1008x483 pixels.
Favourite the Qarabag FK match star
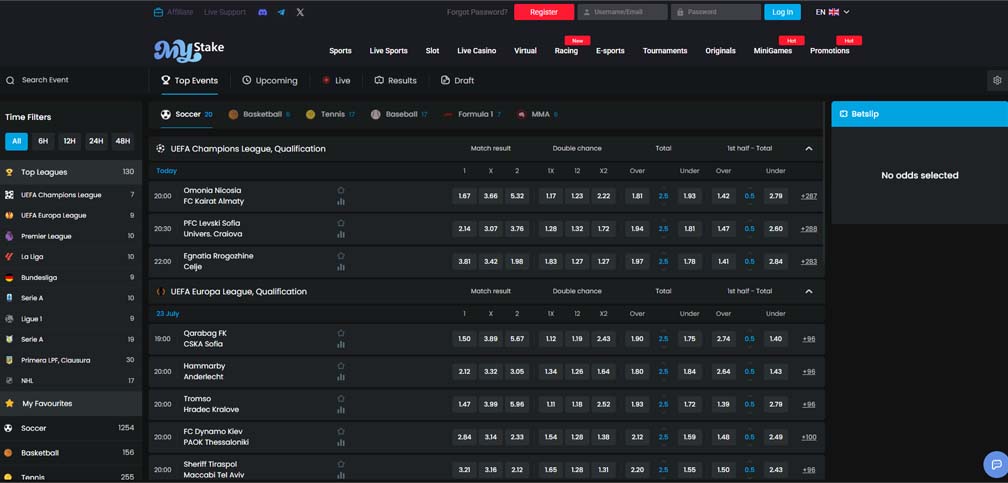tap(341, 333)
